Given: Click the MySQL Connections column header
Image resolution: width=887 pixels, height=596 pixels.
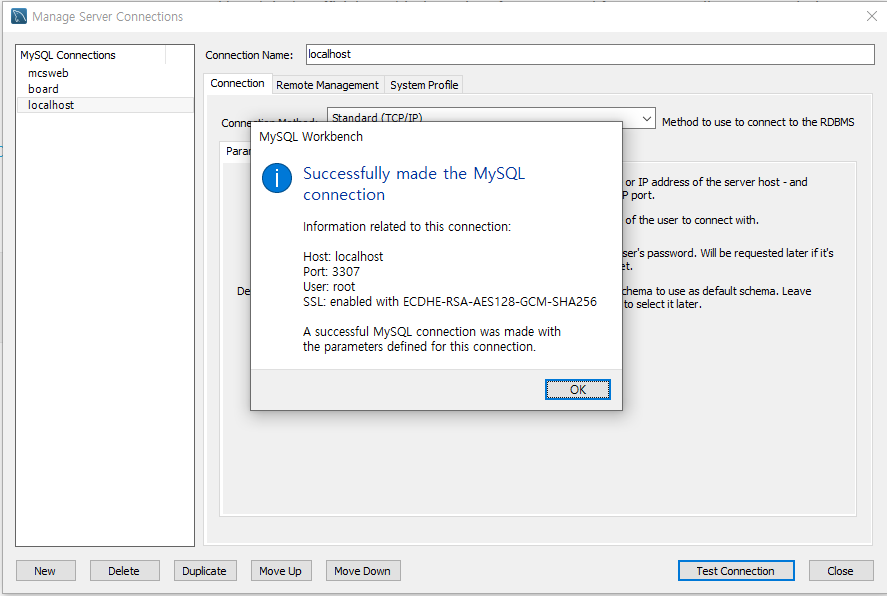Looking at the screenshot, I should click(x=92, y=55).
